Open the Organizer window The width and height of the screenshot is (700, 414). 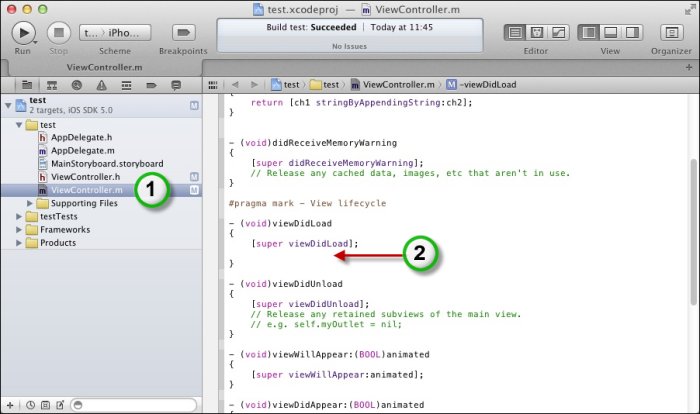(671, 33)
